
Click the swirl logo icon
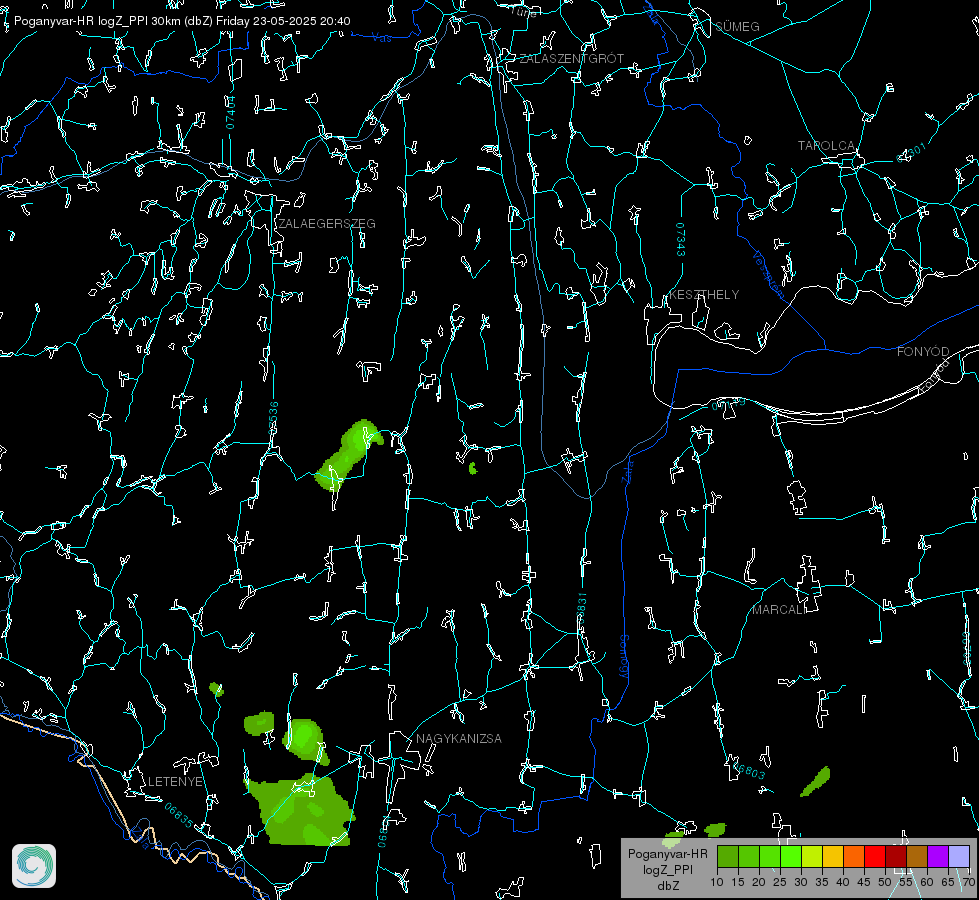click(x=34, y=866)
